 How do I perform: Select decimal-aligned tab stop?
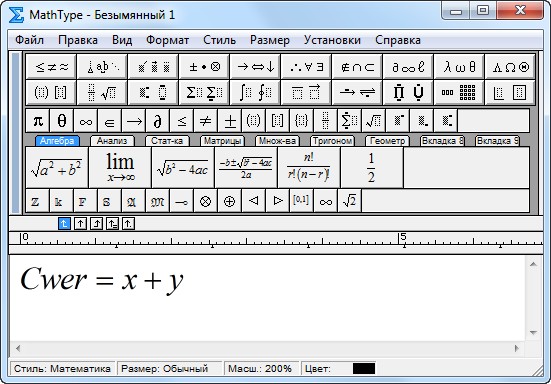(128, 223)
